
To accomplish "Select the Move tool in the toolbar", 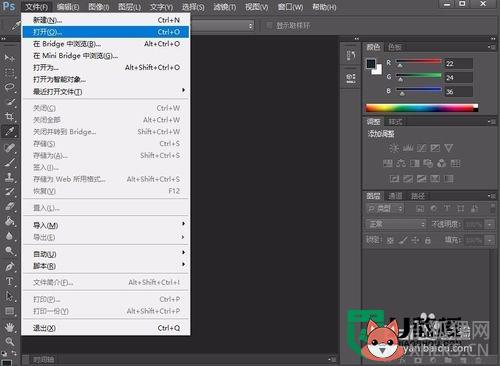I will [x=9, y=58].
